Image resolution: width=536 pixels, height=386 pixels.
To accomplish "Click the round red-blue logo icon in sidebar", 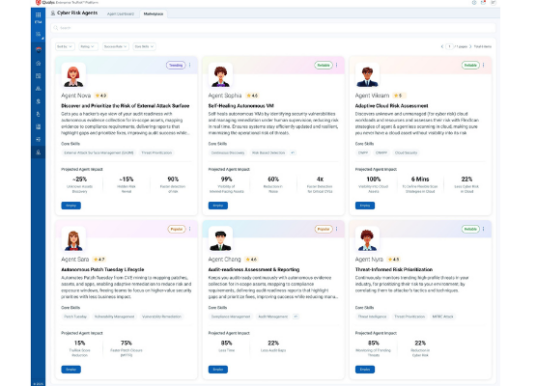I will tap(38, 50).
